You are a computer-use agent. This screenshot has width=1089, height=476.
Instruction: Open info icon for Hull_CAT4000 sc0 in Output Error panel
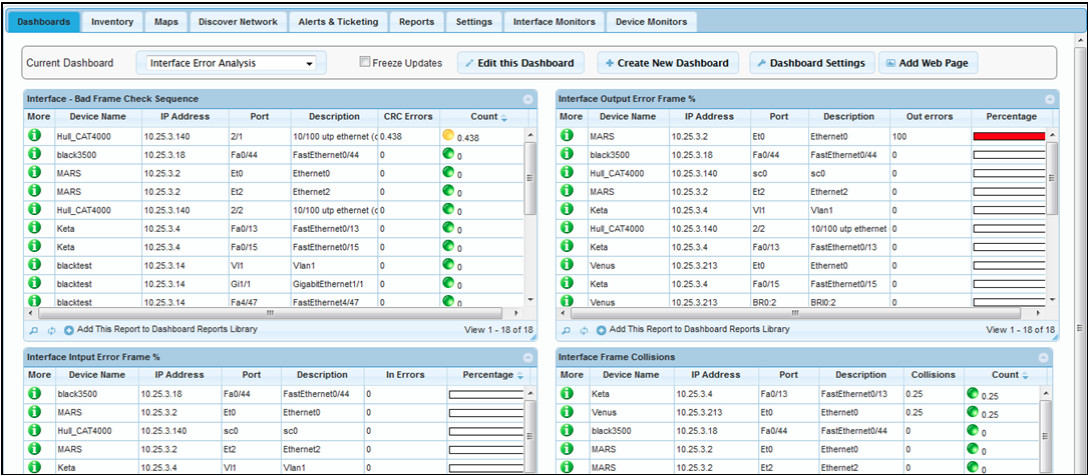coord(567,172)
